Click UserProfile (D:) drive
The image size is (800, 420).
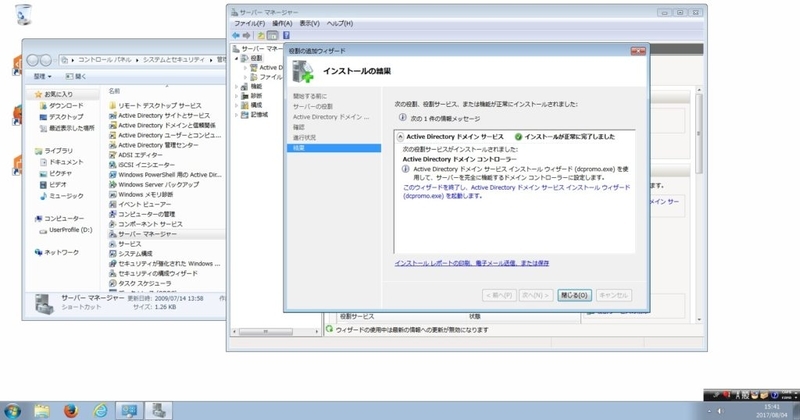point(66,230)
